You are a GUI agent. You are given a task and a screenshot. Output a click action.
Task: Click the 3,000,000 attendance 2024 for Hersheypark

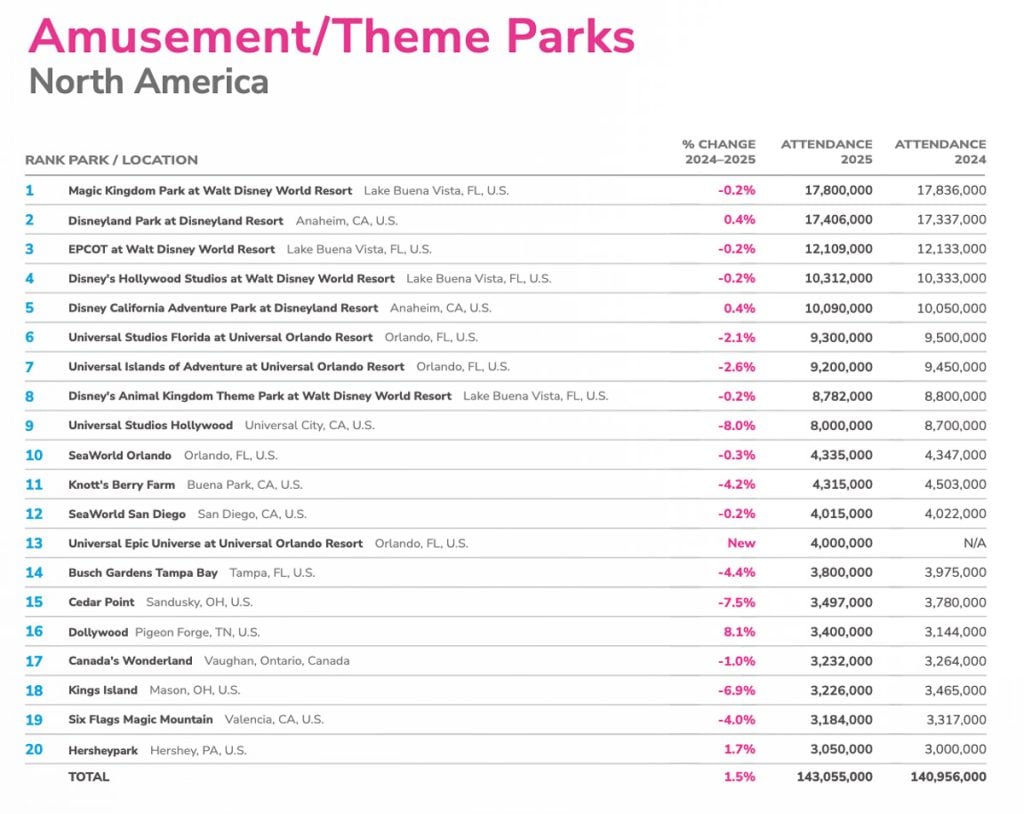coord(955,749)
